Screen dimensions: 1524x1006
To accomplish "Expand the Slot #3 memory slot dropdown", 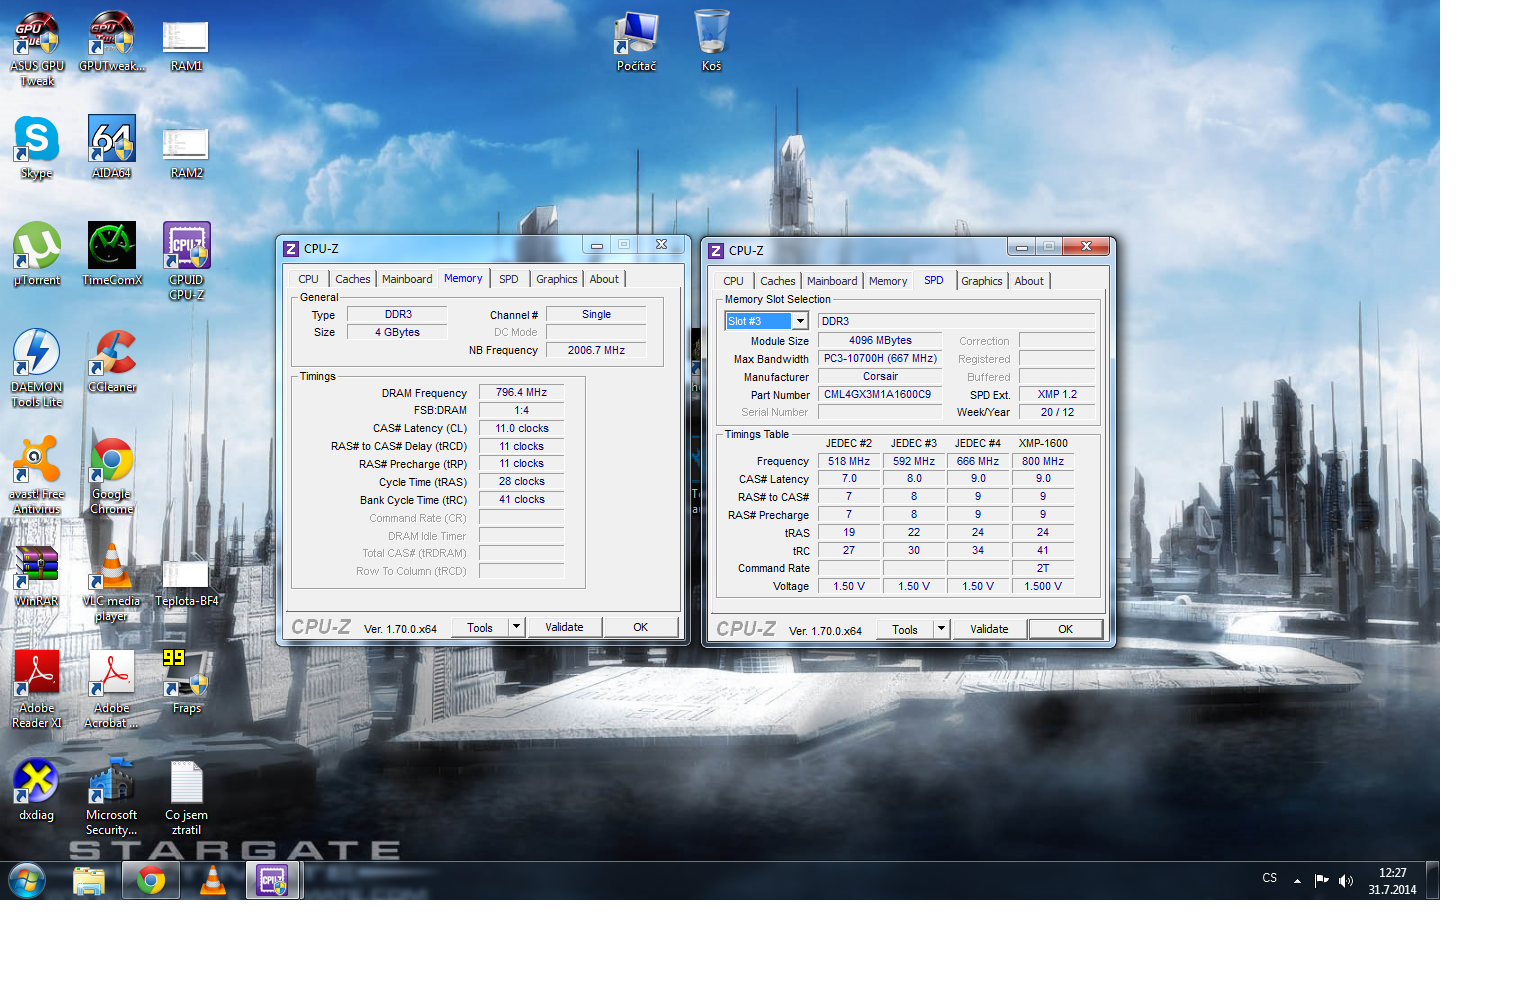I will (x=800, y=321).
